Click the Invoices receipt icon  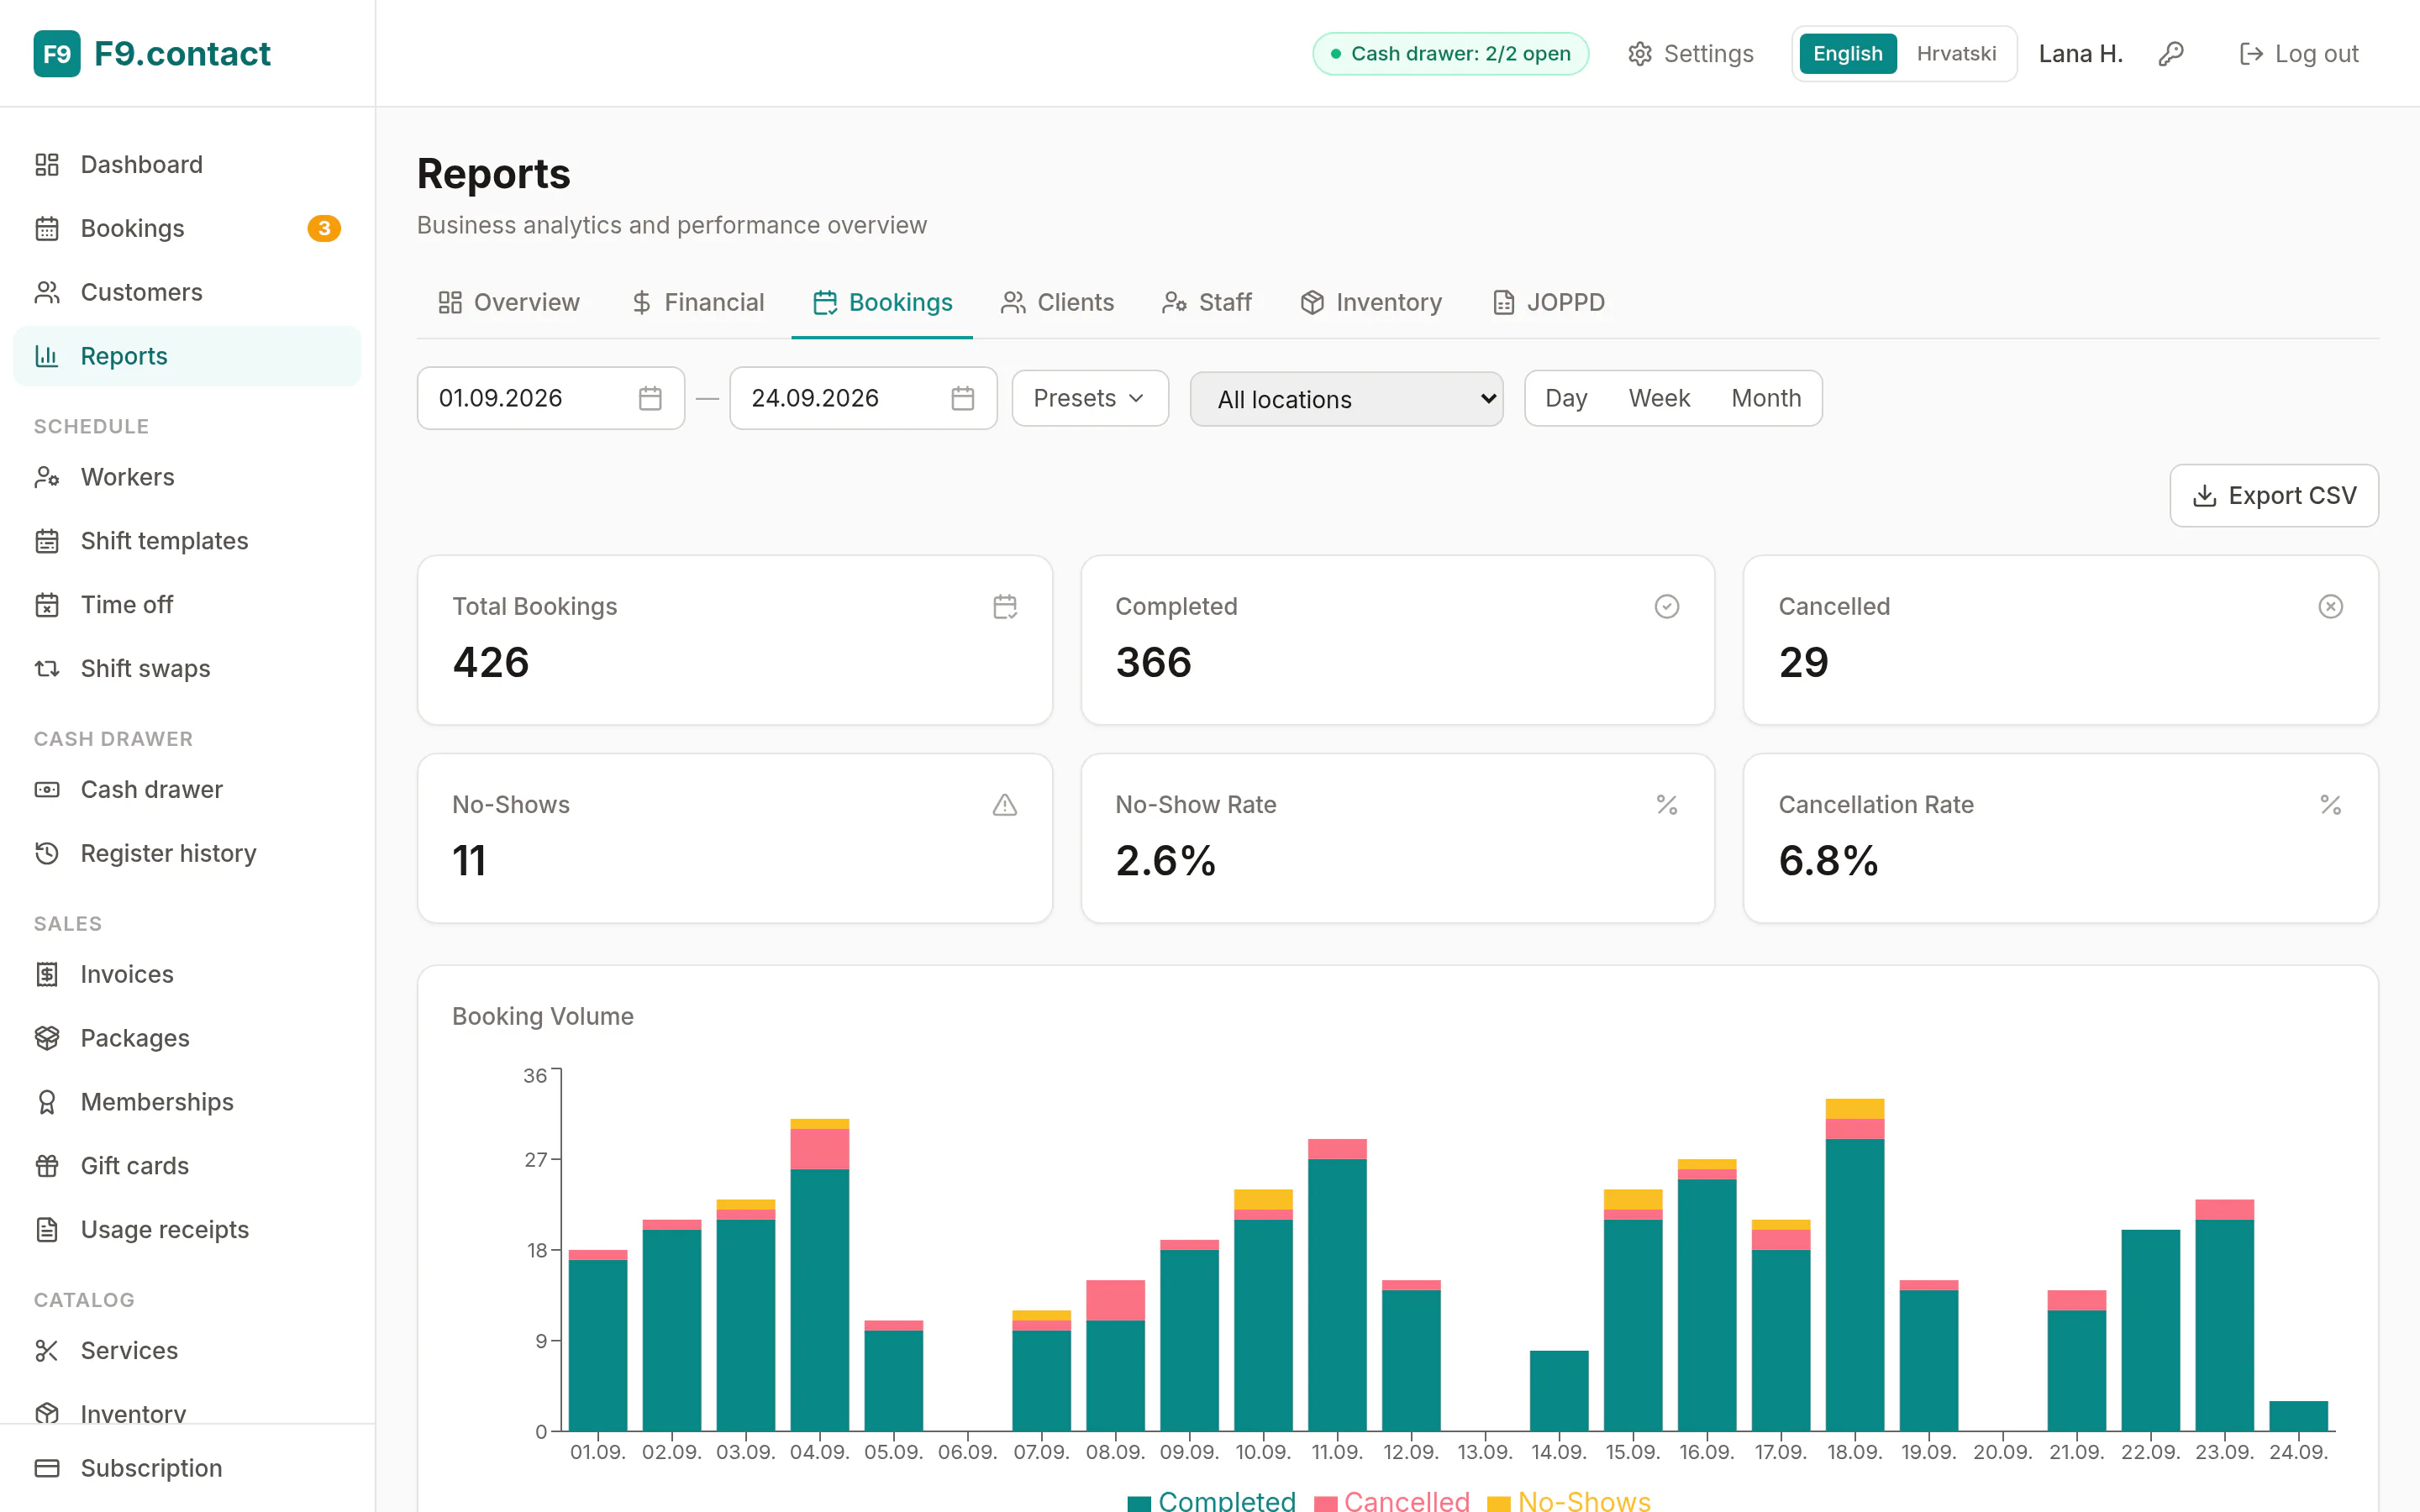click(47, 974)
